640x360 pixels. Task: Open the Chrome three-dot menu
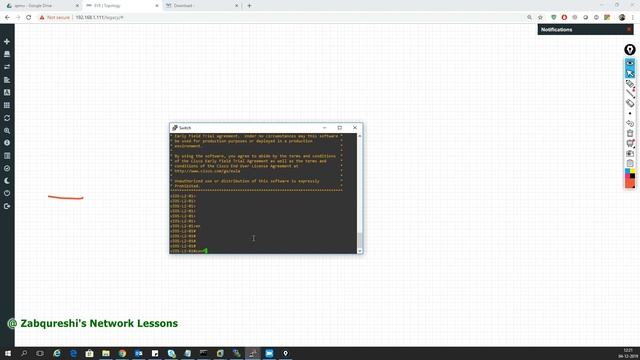[x=633, y=18]
